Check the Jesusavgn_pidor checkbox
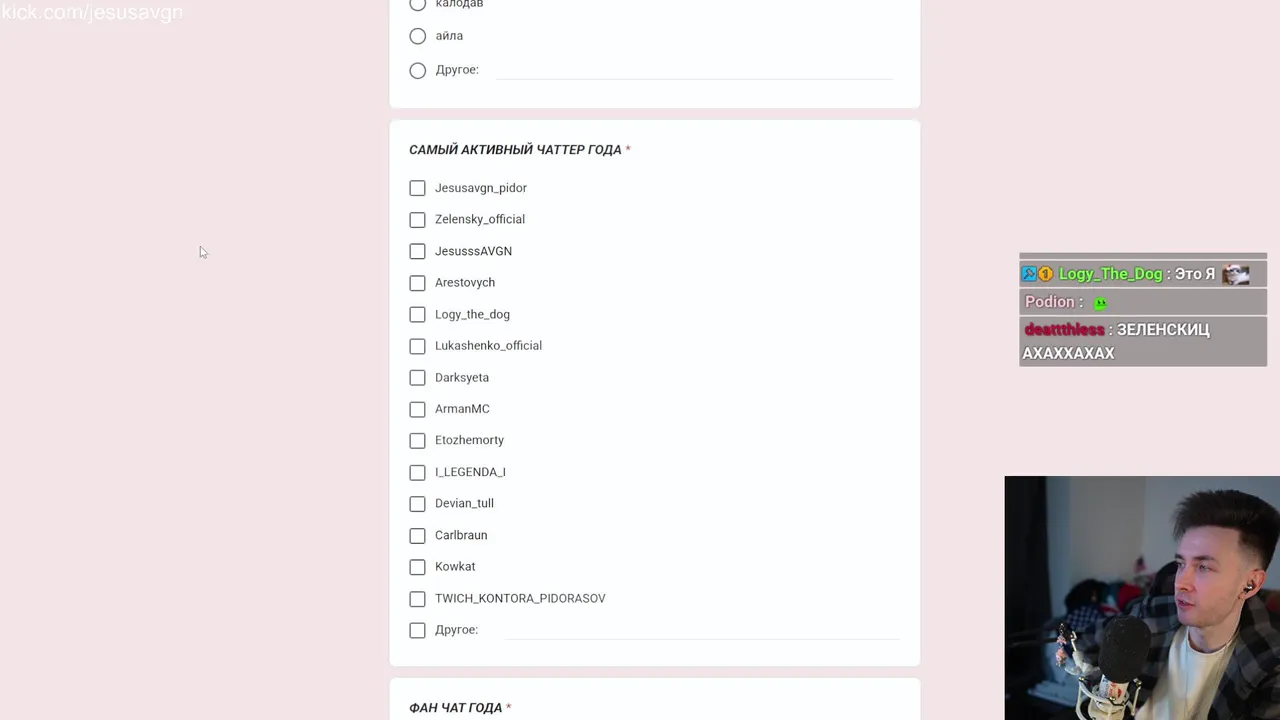The image size is (1280, 720). 417,188
